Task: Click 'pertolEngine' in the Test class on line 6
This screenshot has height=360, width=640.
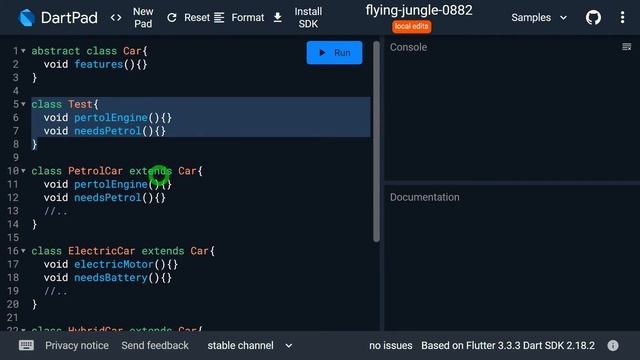Action: click(x=111, y=118)
